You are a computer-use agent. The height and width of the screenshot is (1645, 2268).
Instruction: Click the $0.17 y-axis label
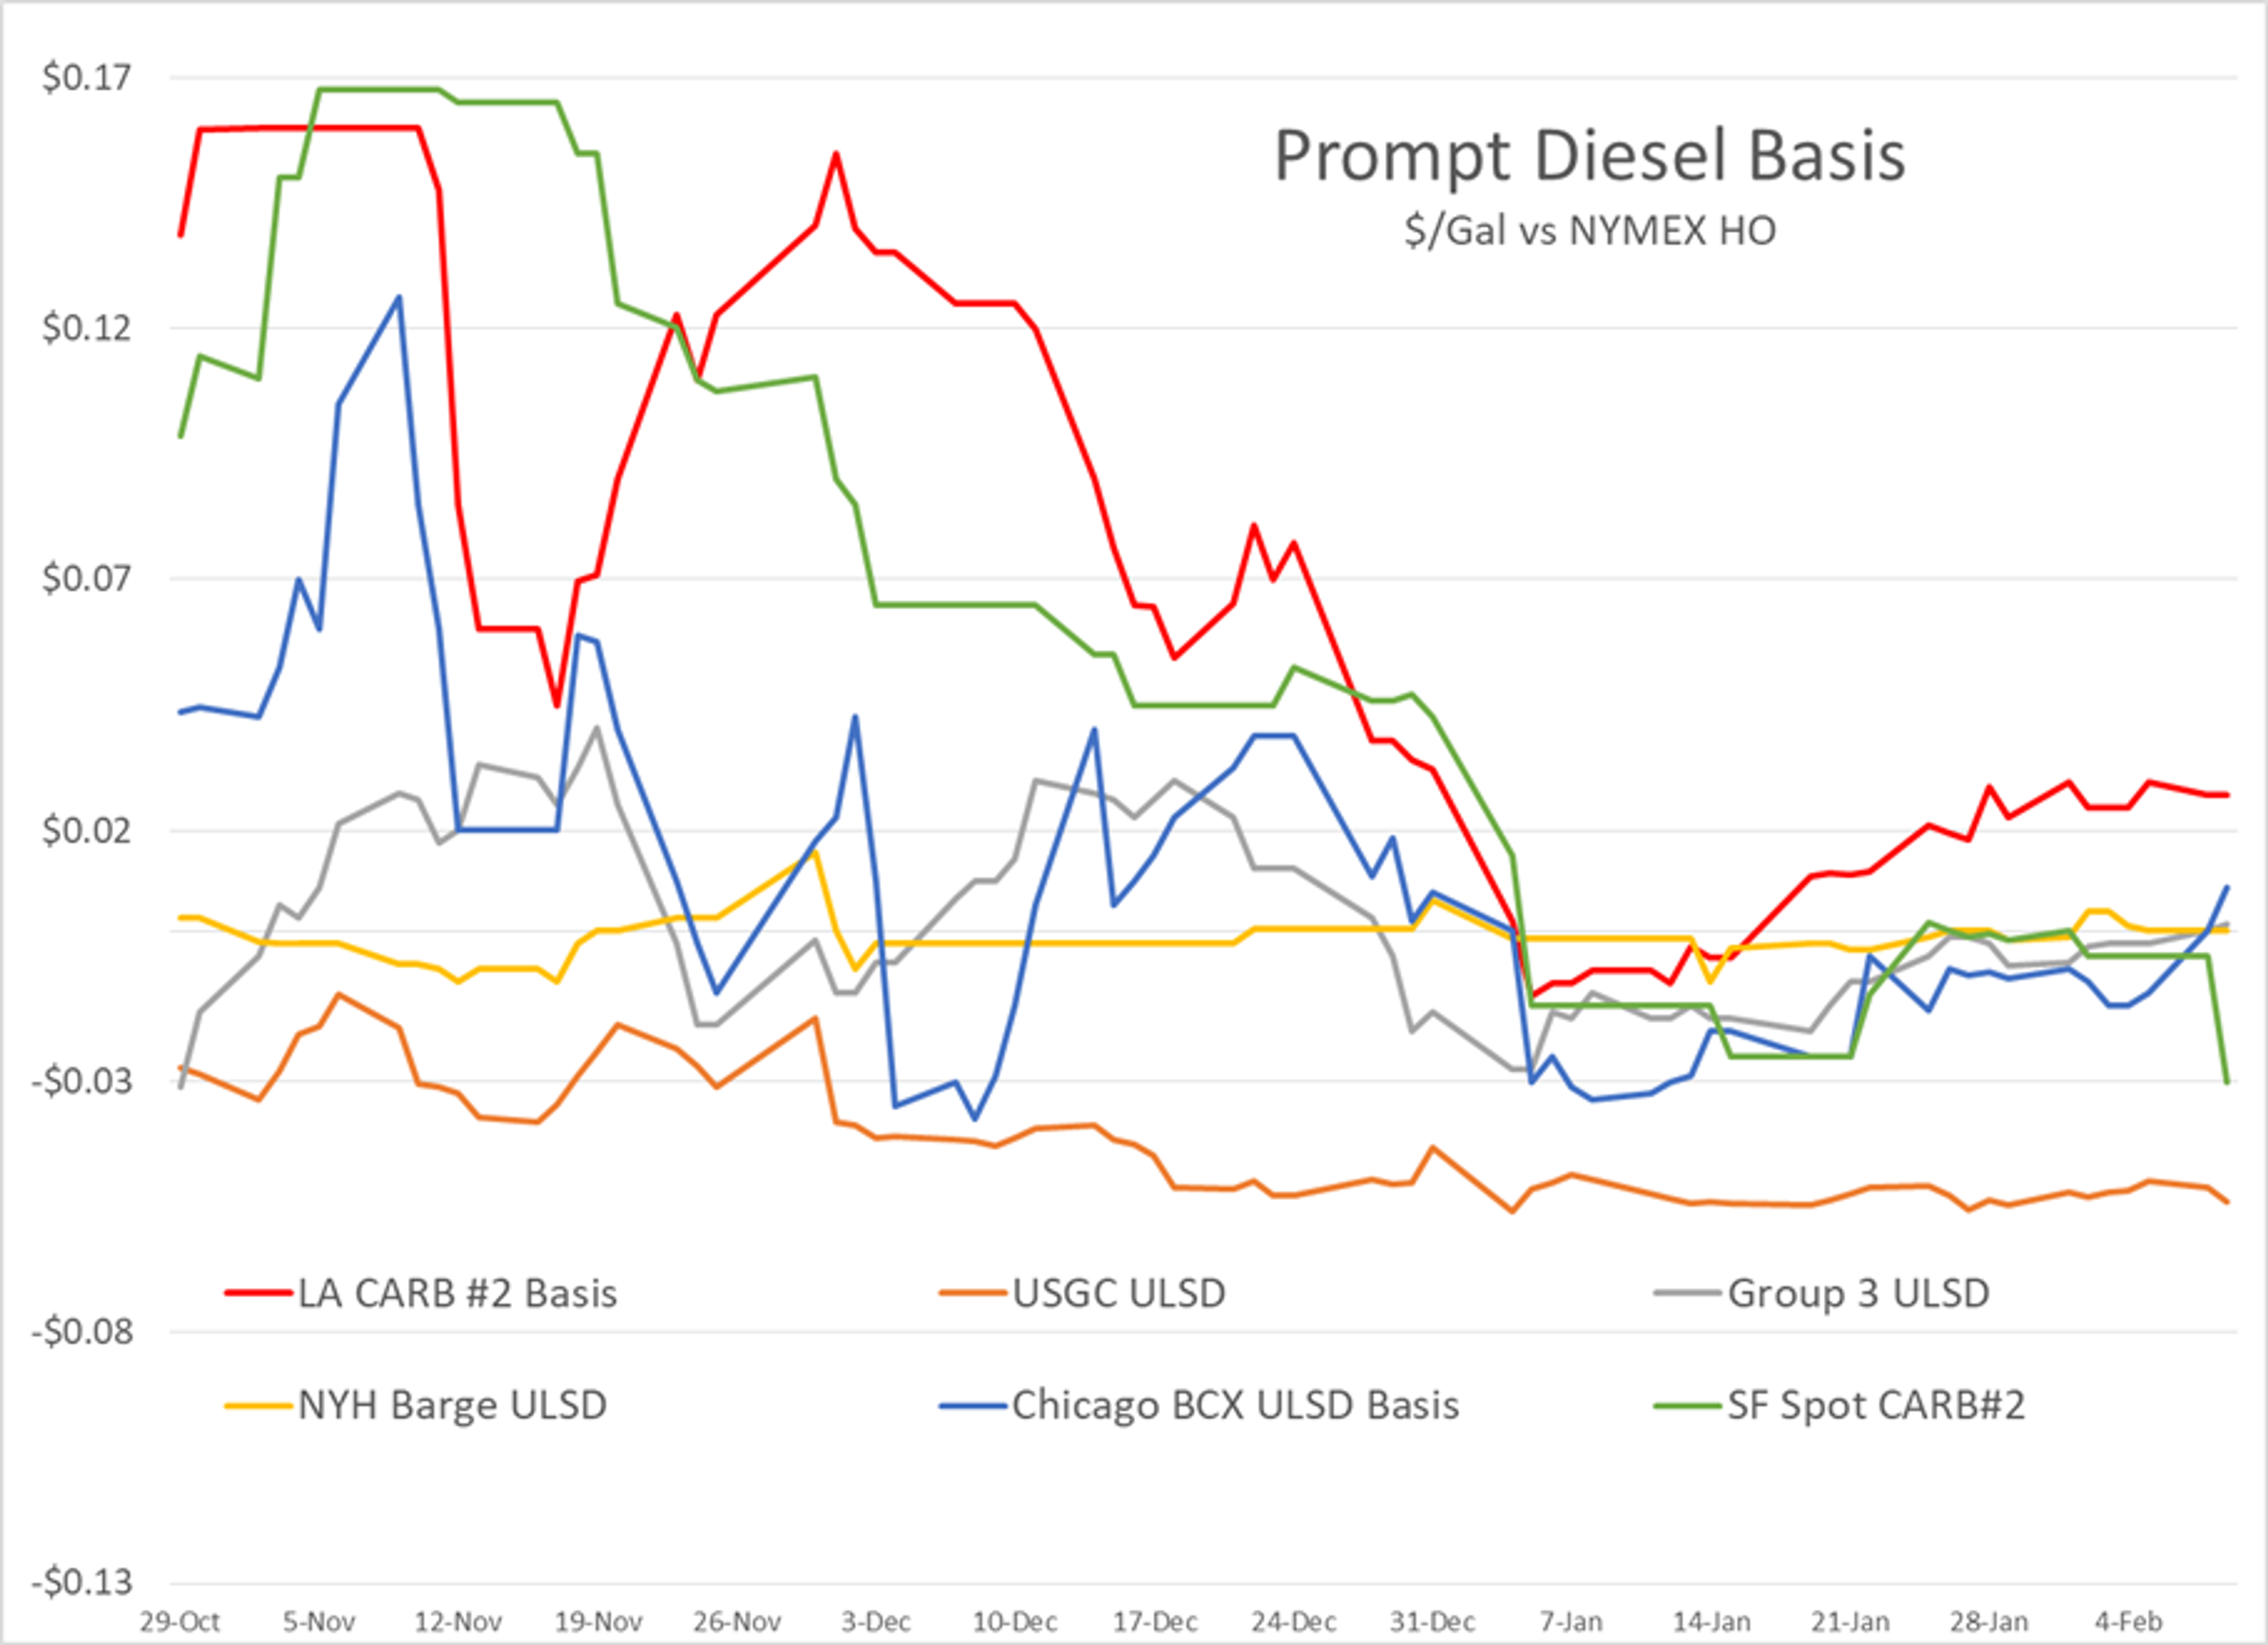coord(87,77)
